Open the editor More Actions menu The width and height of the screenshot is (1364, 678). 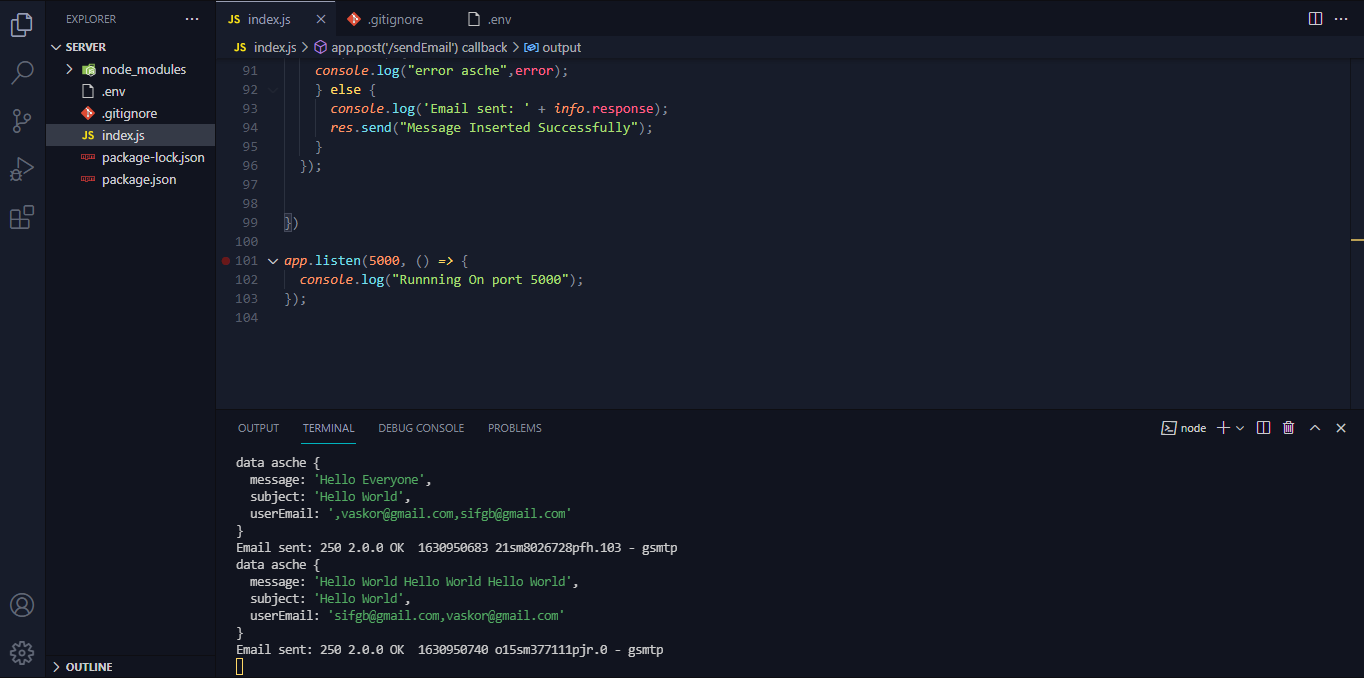tap(1341, 18)
